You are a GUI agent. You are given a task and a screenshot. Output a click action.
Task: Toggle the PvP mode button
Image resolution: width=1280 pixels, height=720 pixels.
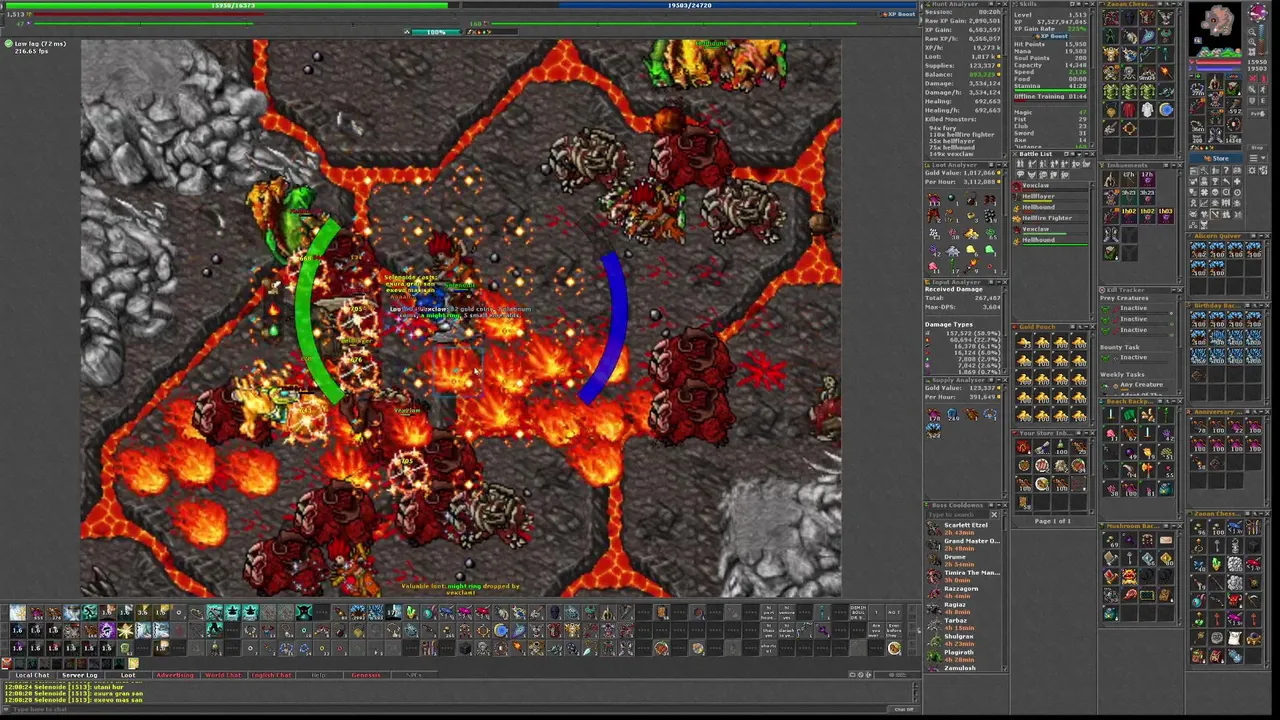pyautogui.click(x=1257, y=114)
